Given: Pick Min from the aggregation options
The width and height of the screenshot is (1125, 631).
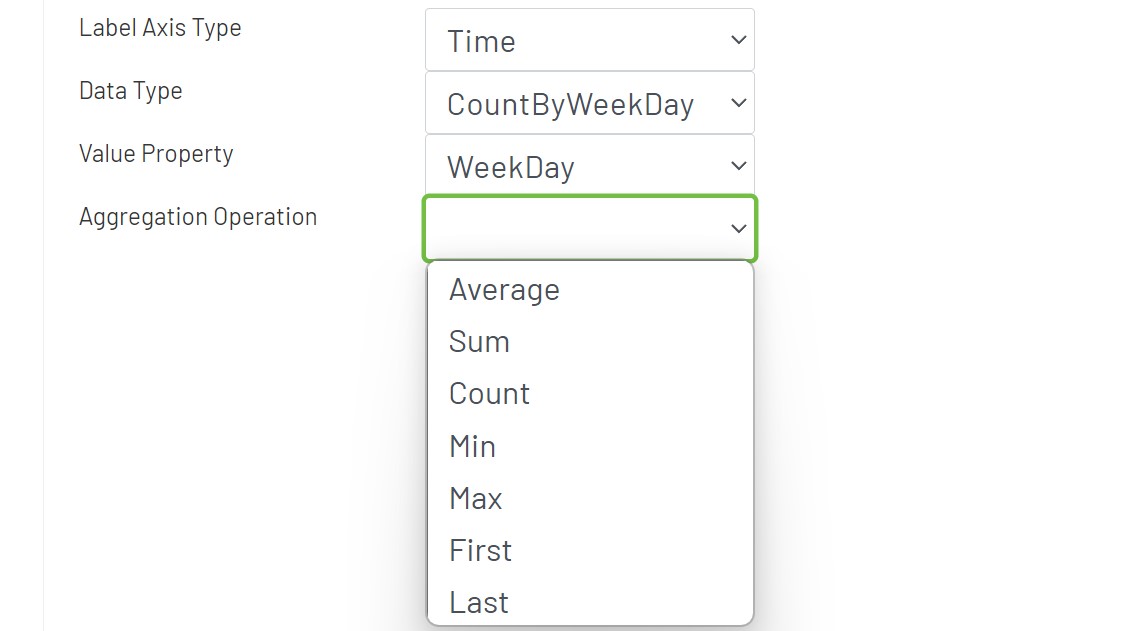Looking at the screenshot, I should click(472, 446).
